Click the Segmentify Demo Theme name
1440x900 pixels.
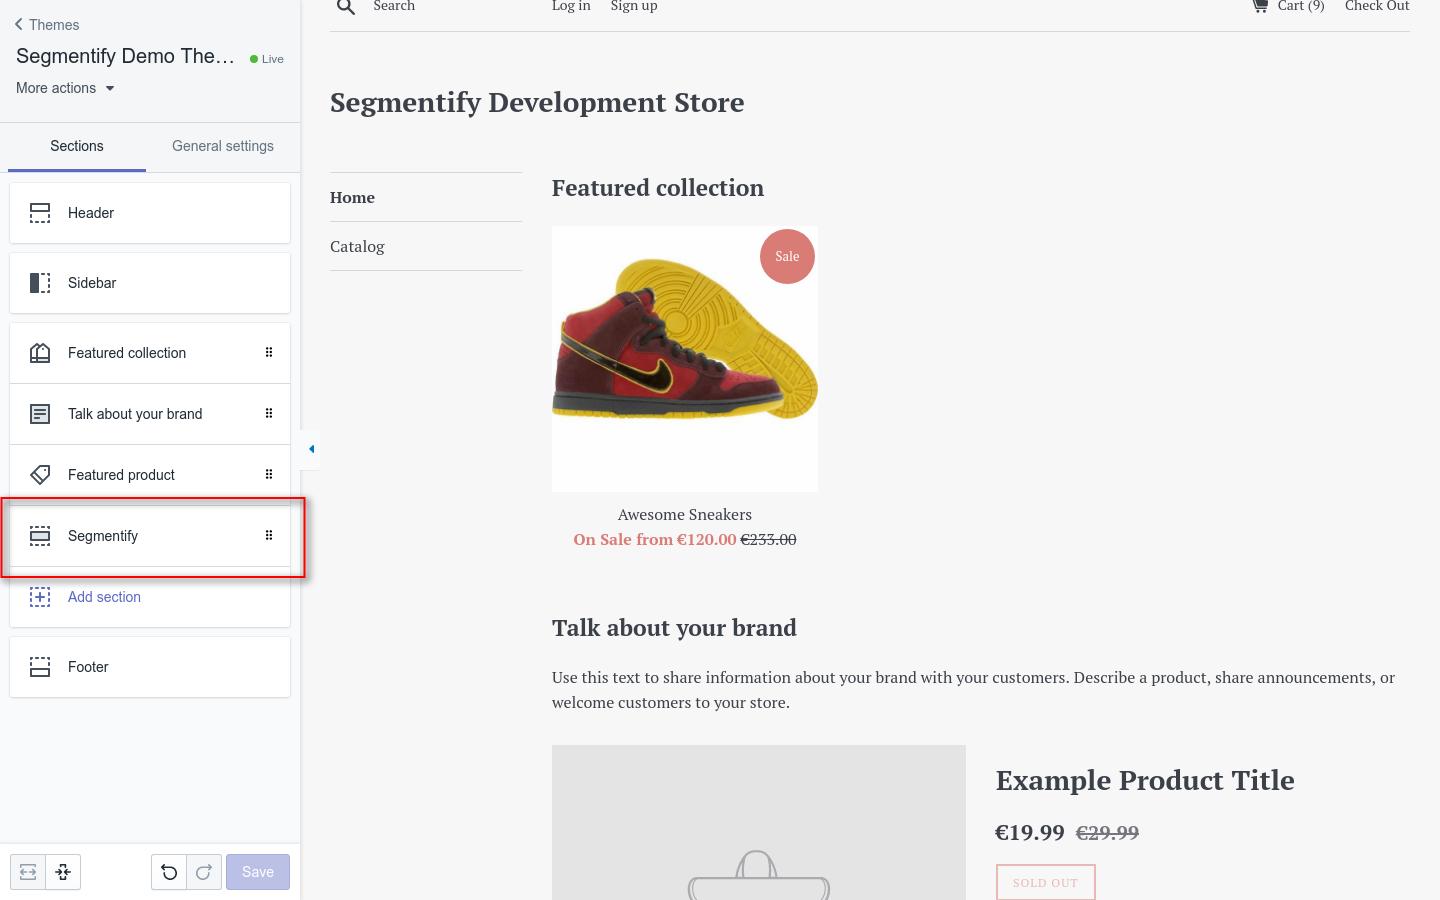tap(125, 56)
